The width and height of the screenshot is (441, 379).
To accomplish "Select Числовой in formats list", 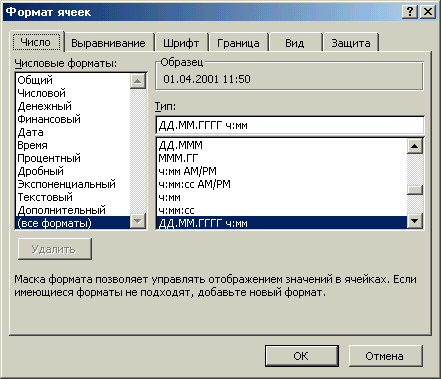I will tap(73, 93).
